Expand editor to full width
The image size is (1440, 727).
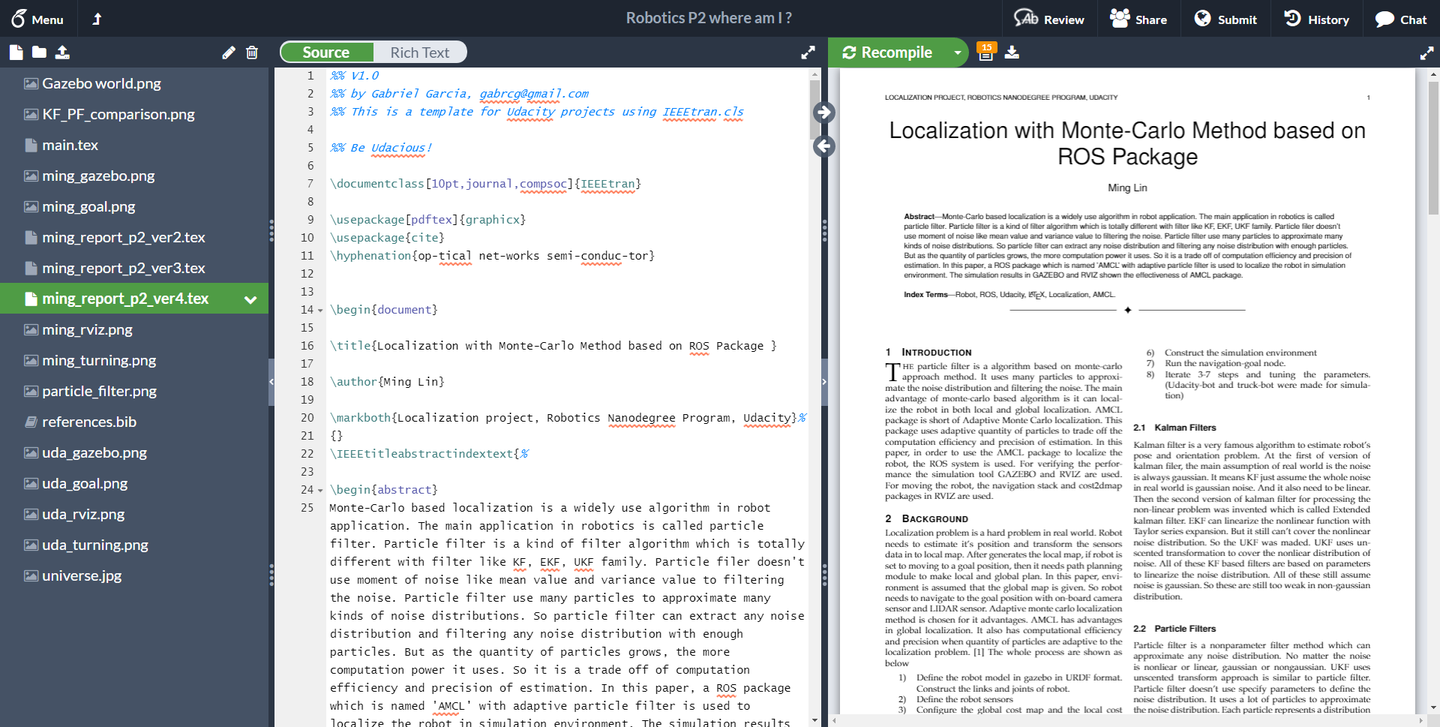(808, 53)
